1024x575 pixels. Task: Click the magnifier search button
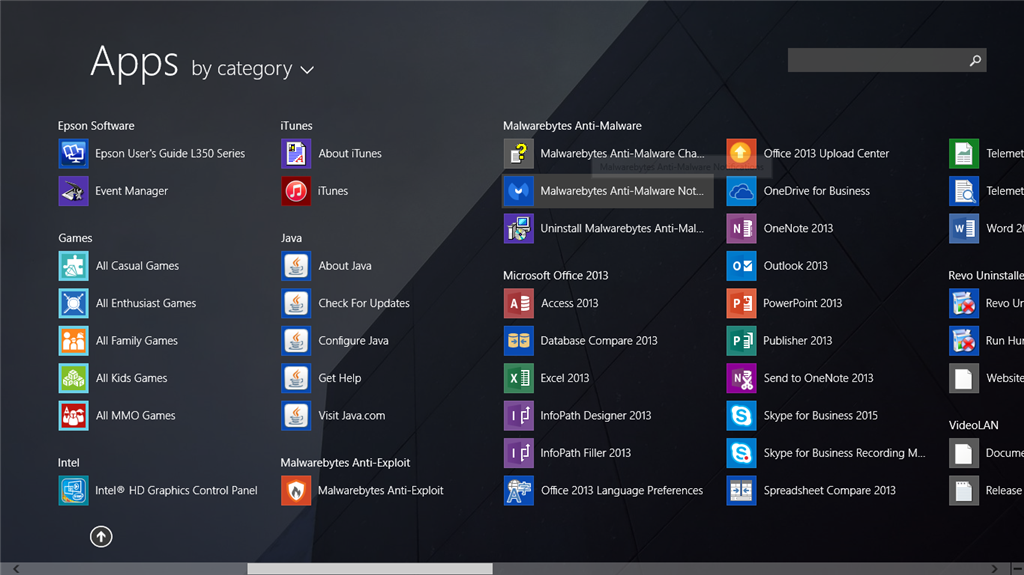click(975, 60)
